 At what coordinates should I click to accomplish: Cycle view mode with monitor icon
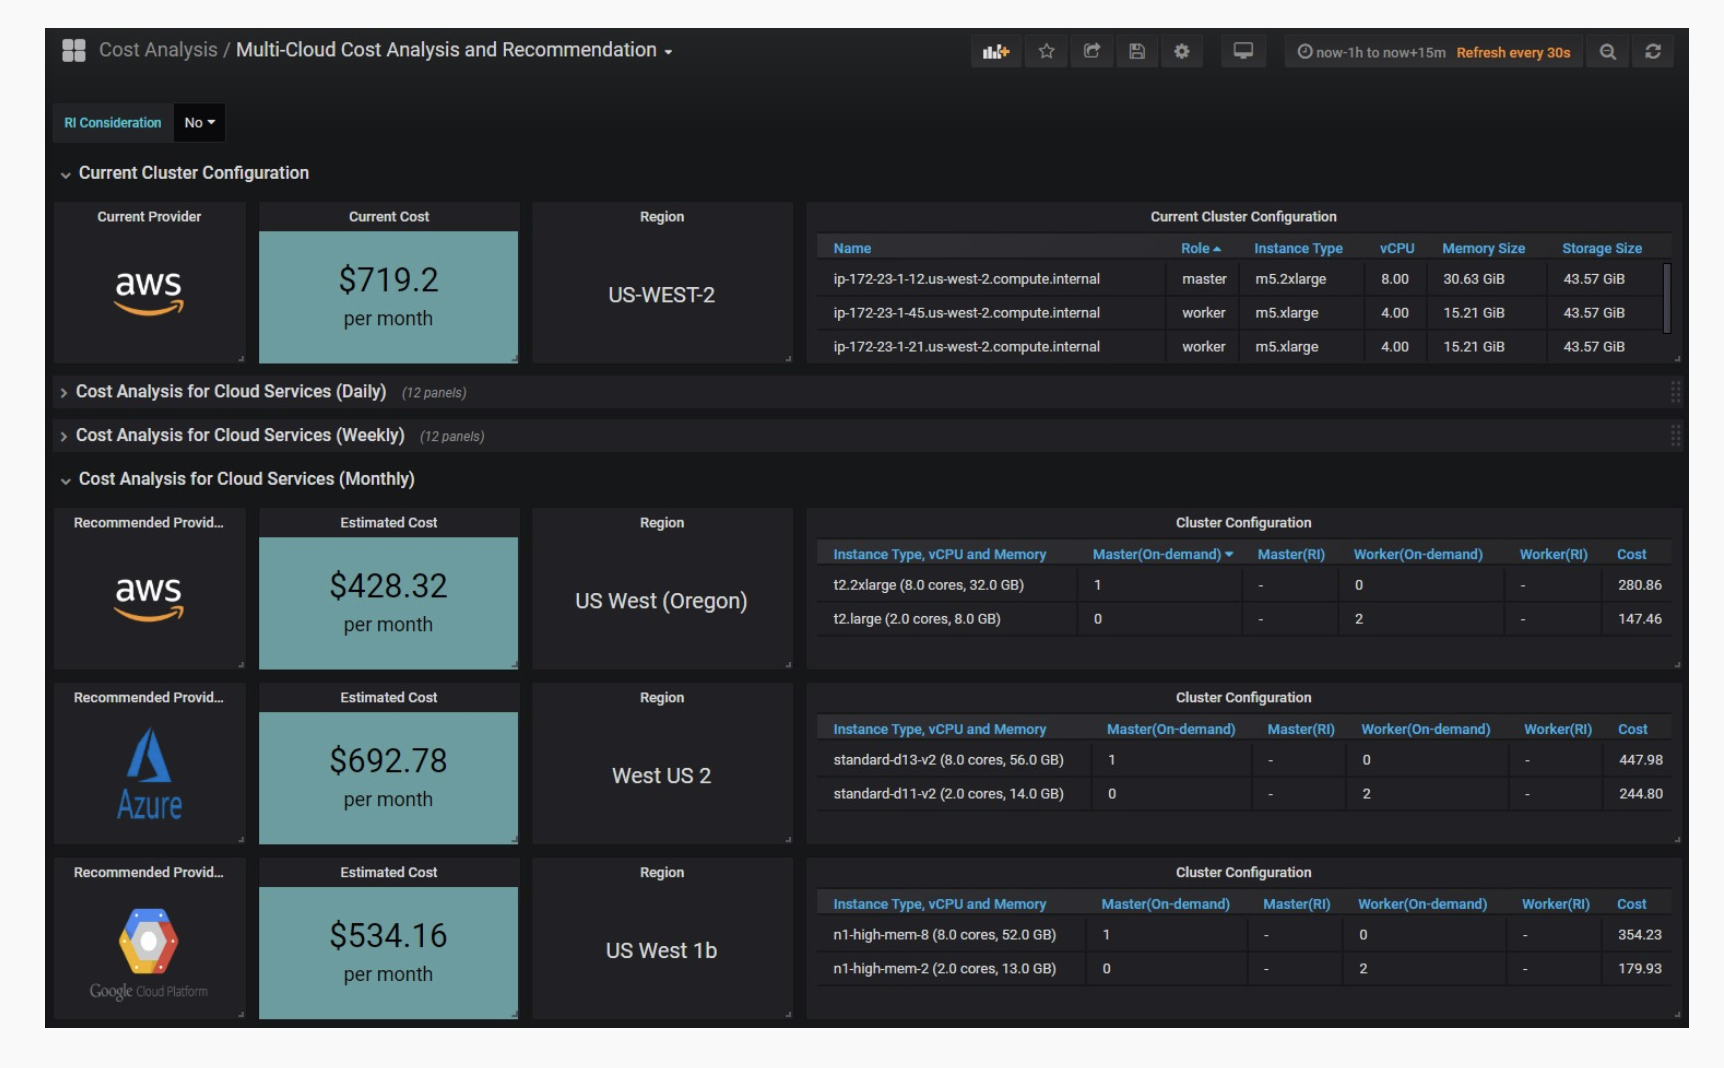point(1243,52)
